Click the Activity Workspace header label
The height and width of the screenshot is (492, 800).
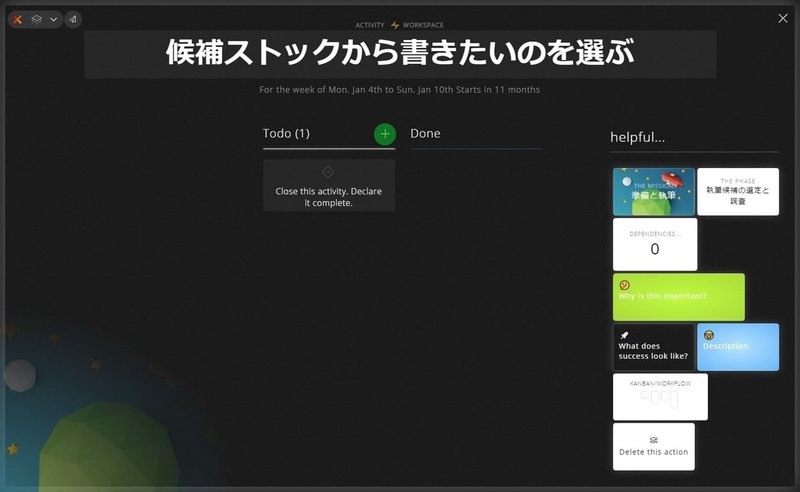pos(399,24)
